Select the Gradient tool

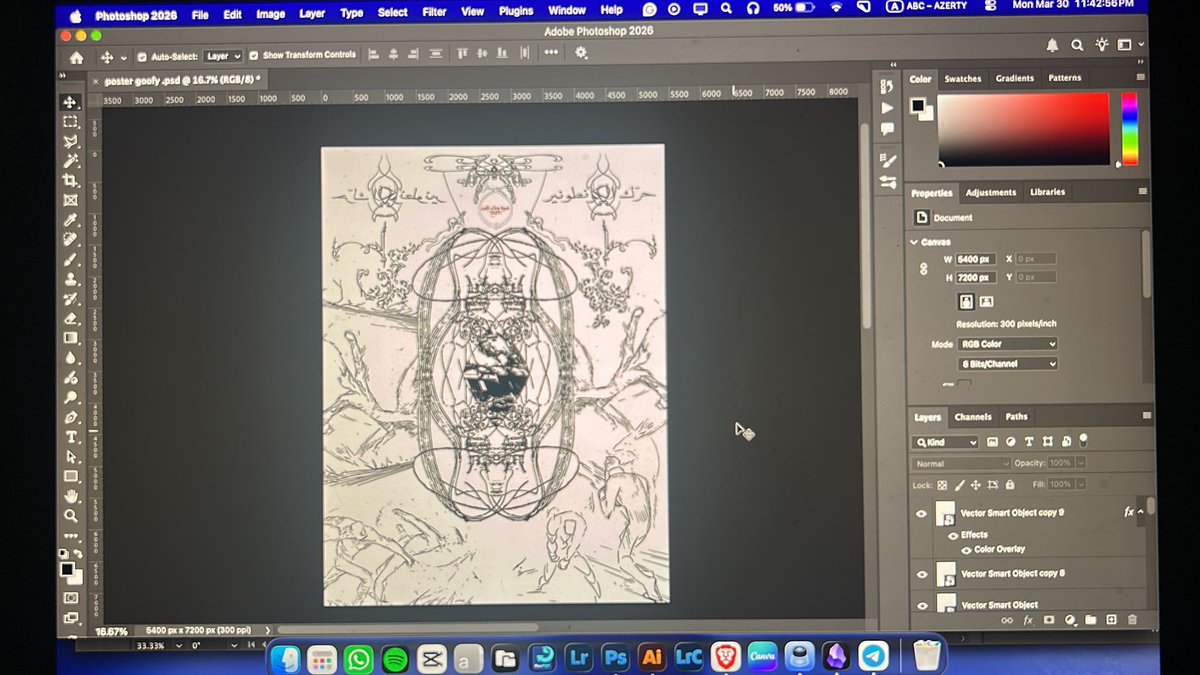(x=70, y=338)
